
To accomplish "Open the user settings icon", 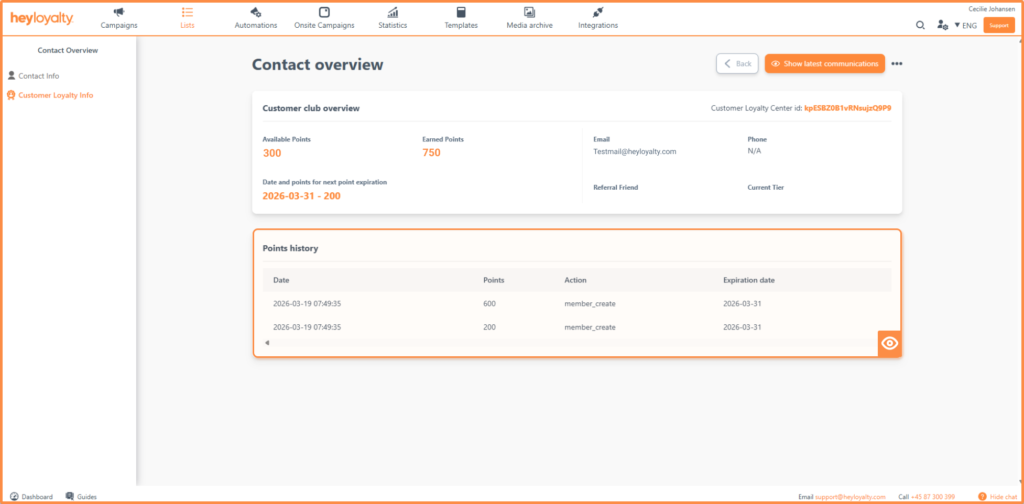I will (942, 25).
